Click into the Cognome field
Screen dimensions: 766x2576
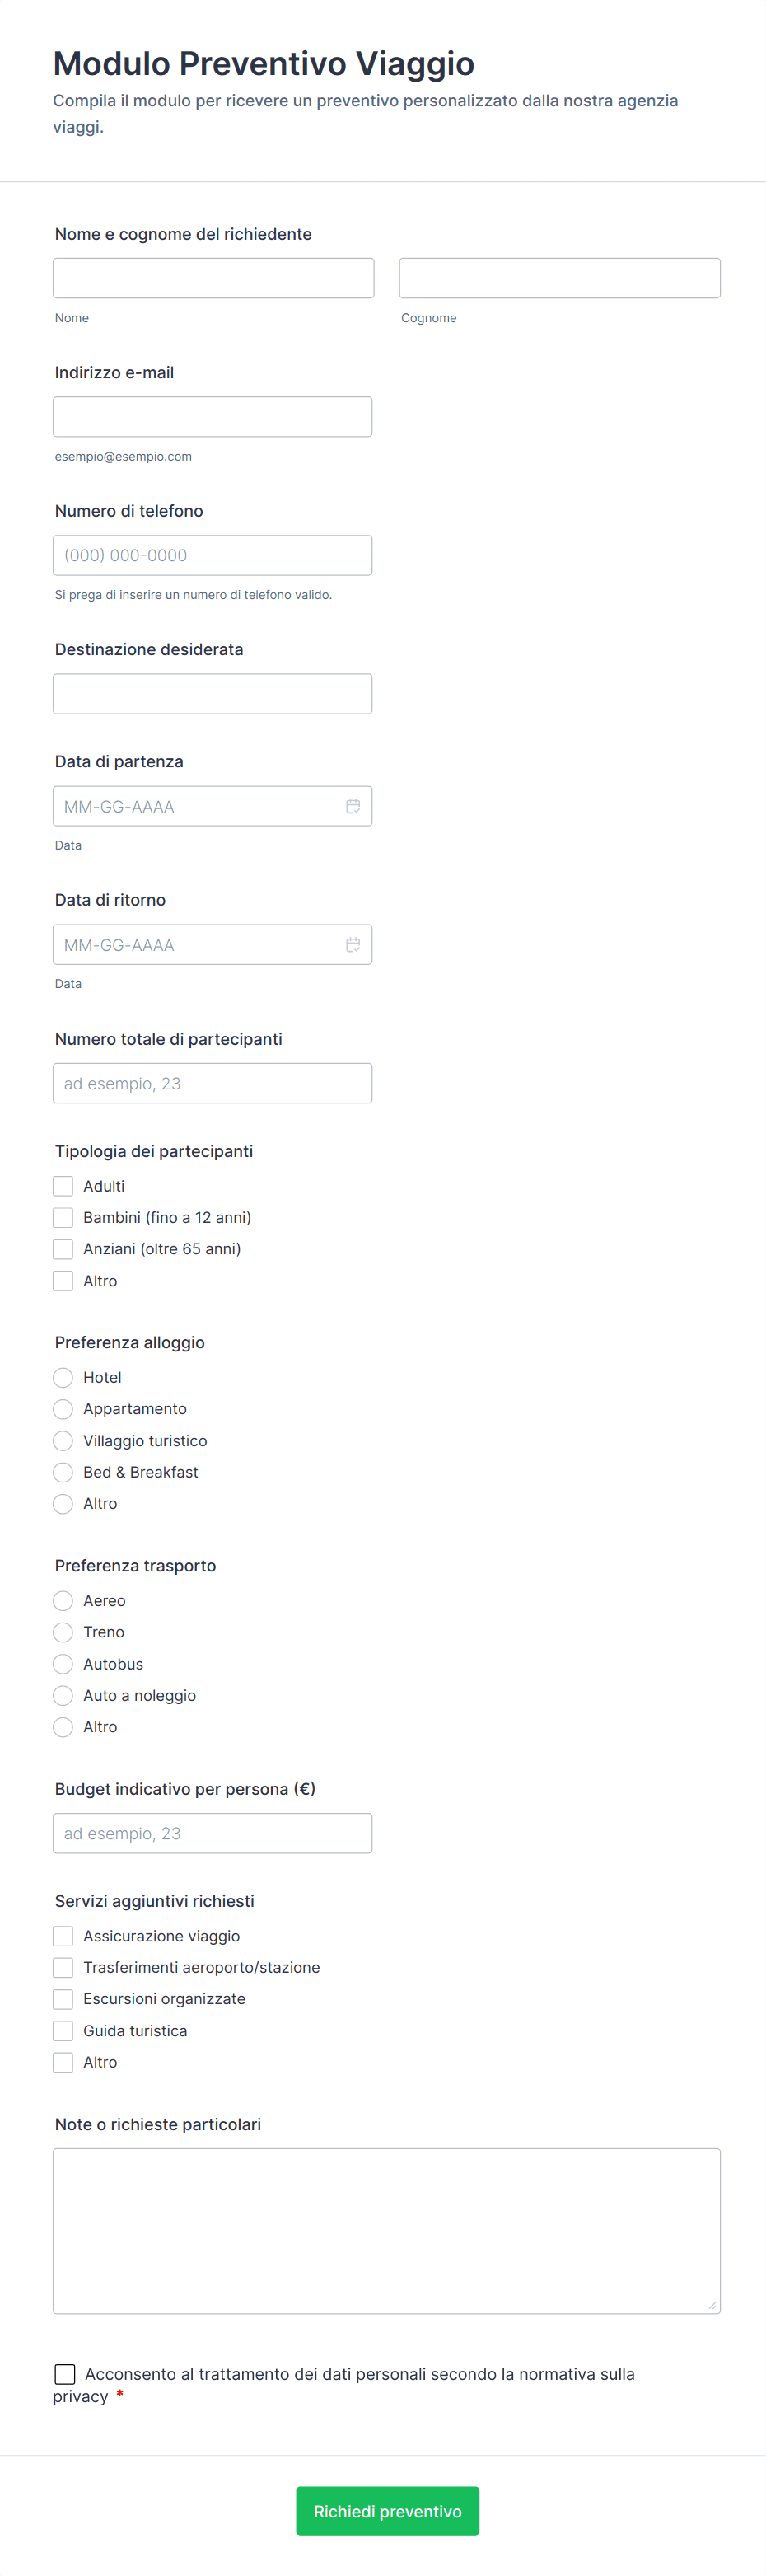pyautogui.click(x=559, y=278)
